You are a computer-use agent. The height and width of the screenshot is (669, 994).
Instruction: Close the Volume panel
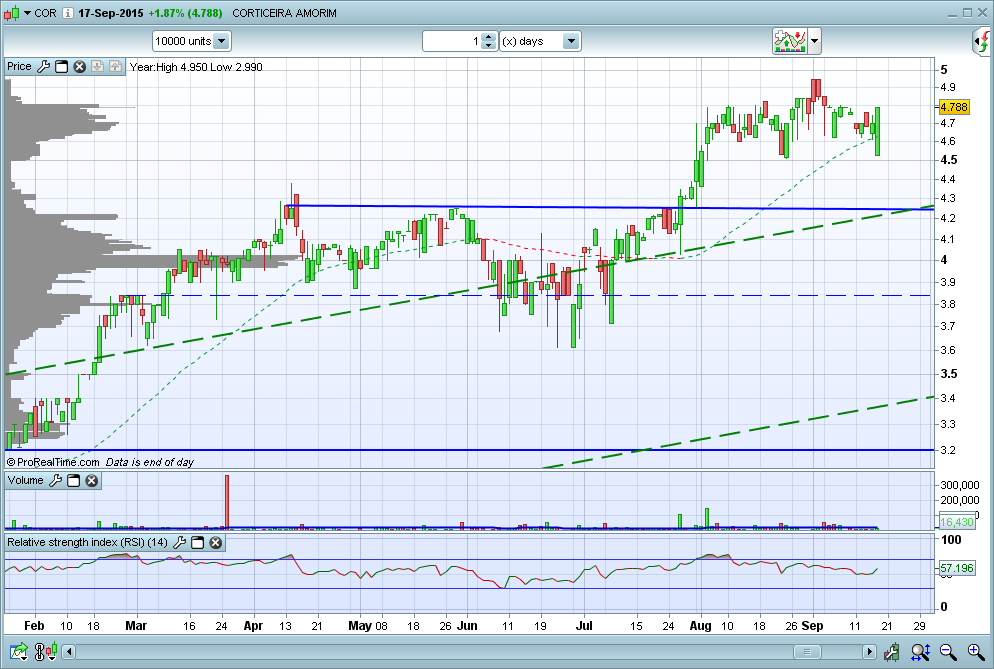click(x=91, y=481)
